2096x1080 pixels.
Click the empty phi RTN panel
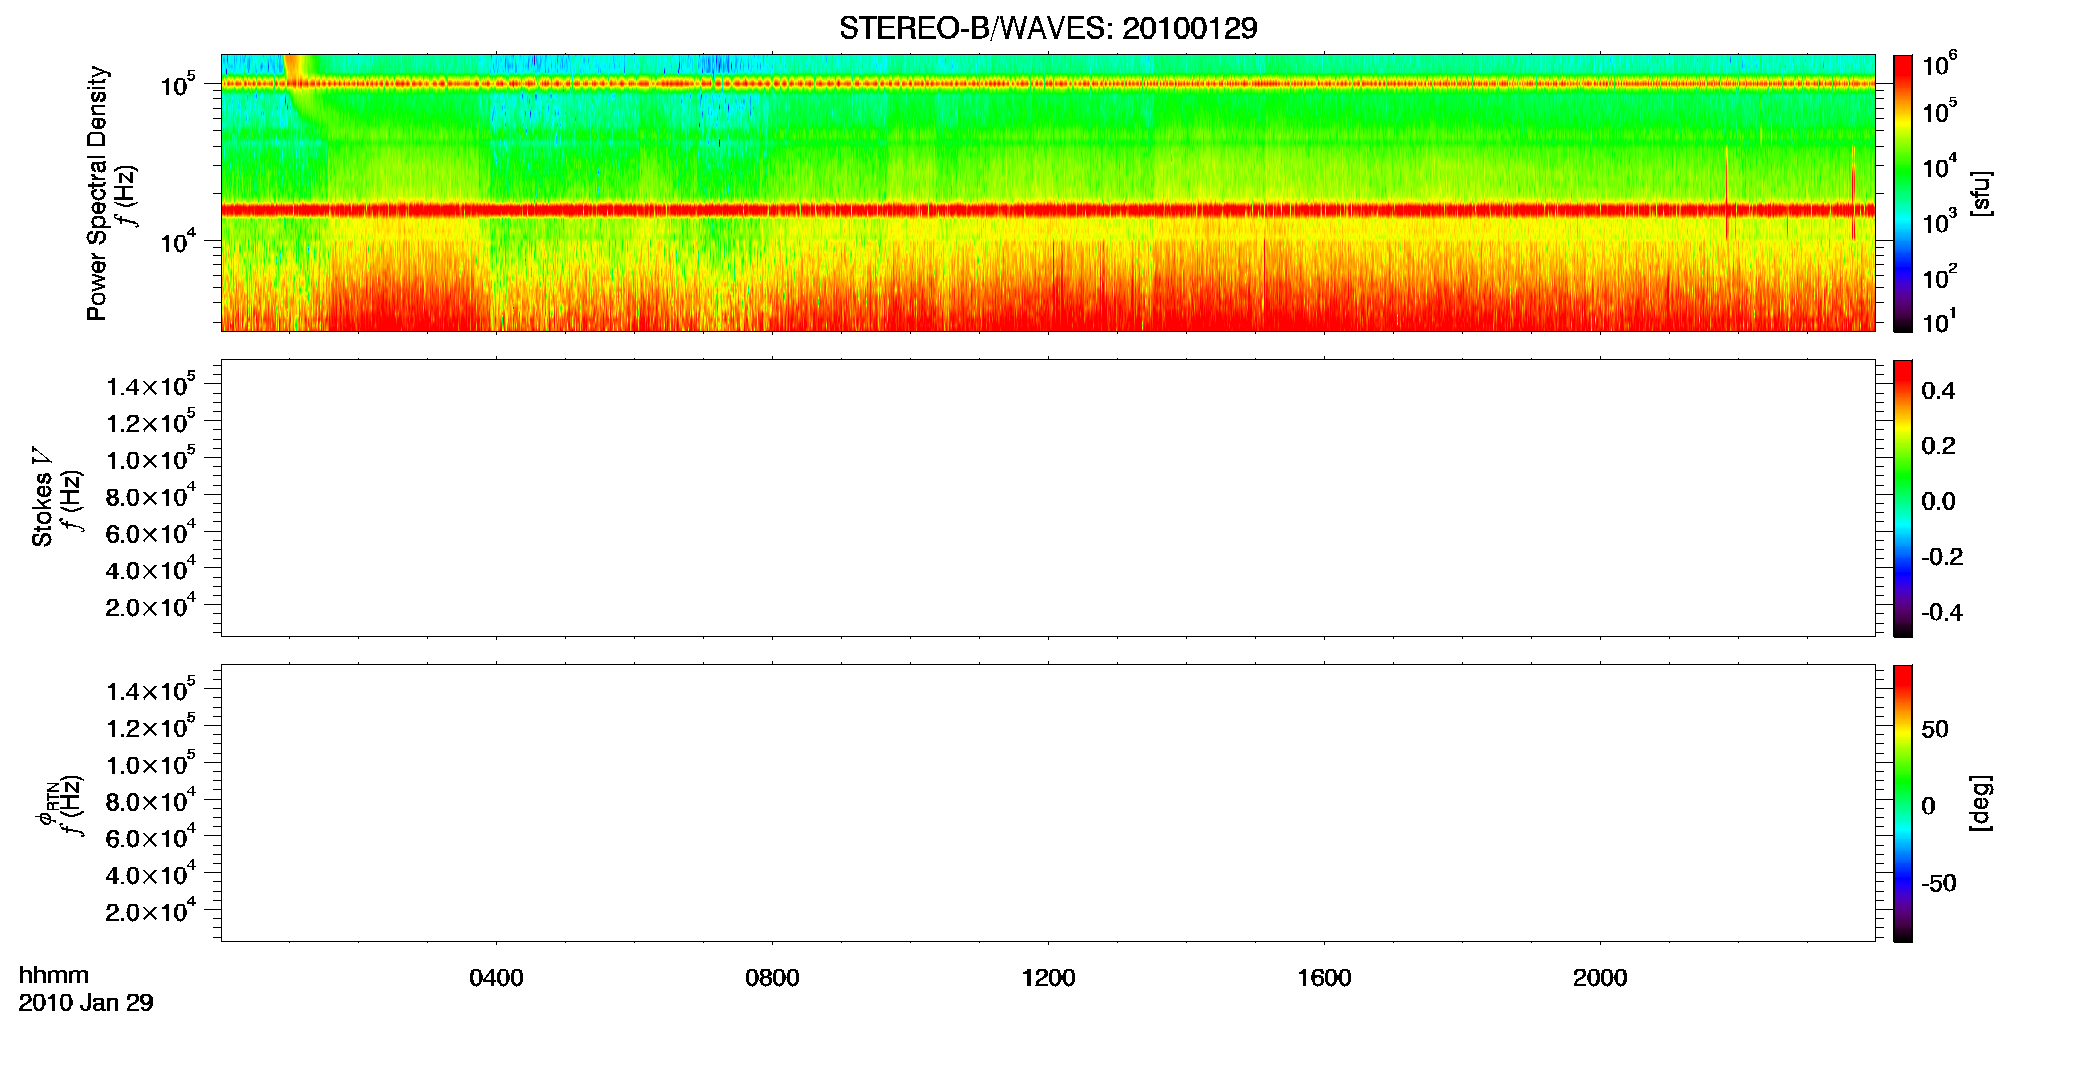click(1048, 803)
